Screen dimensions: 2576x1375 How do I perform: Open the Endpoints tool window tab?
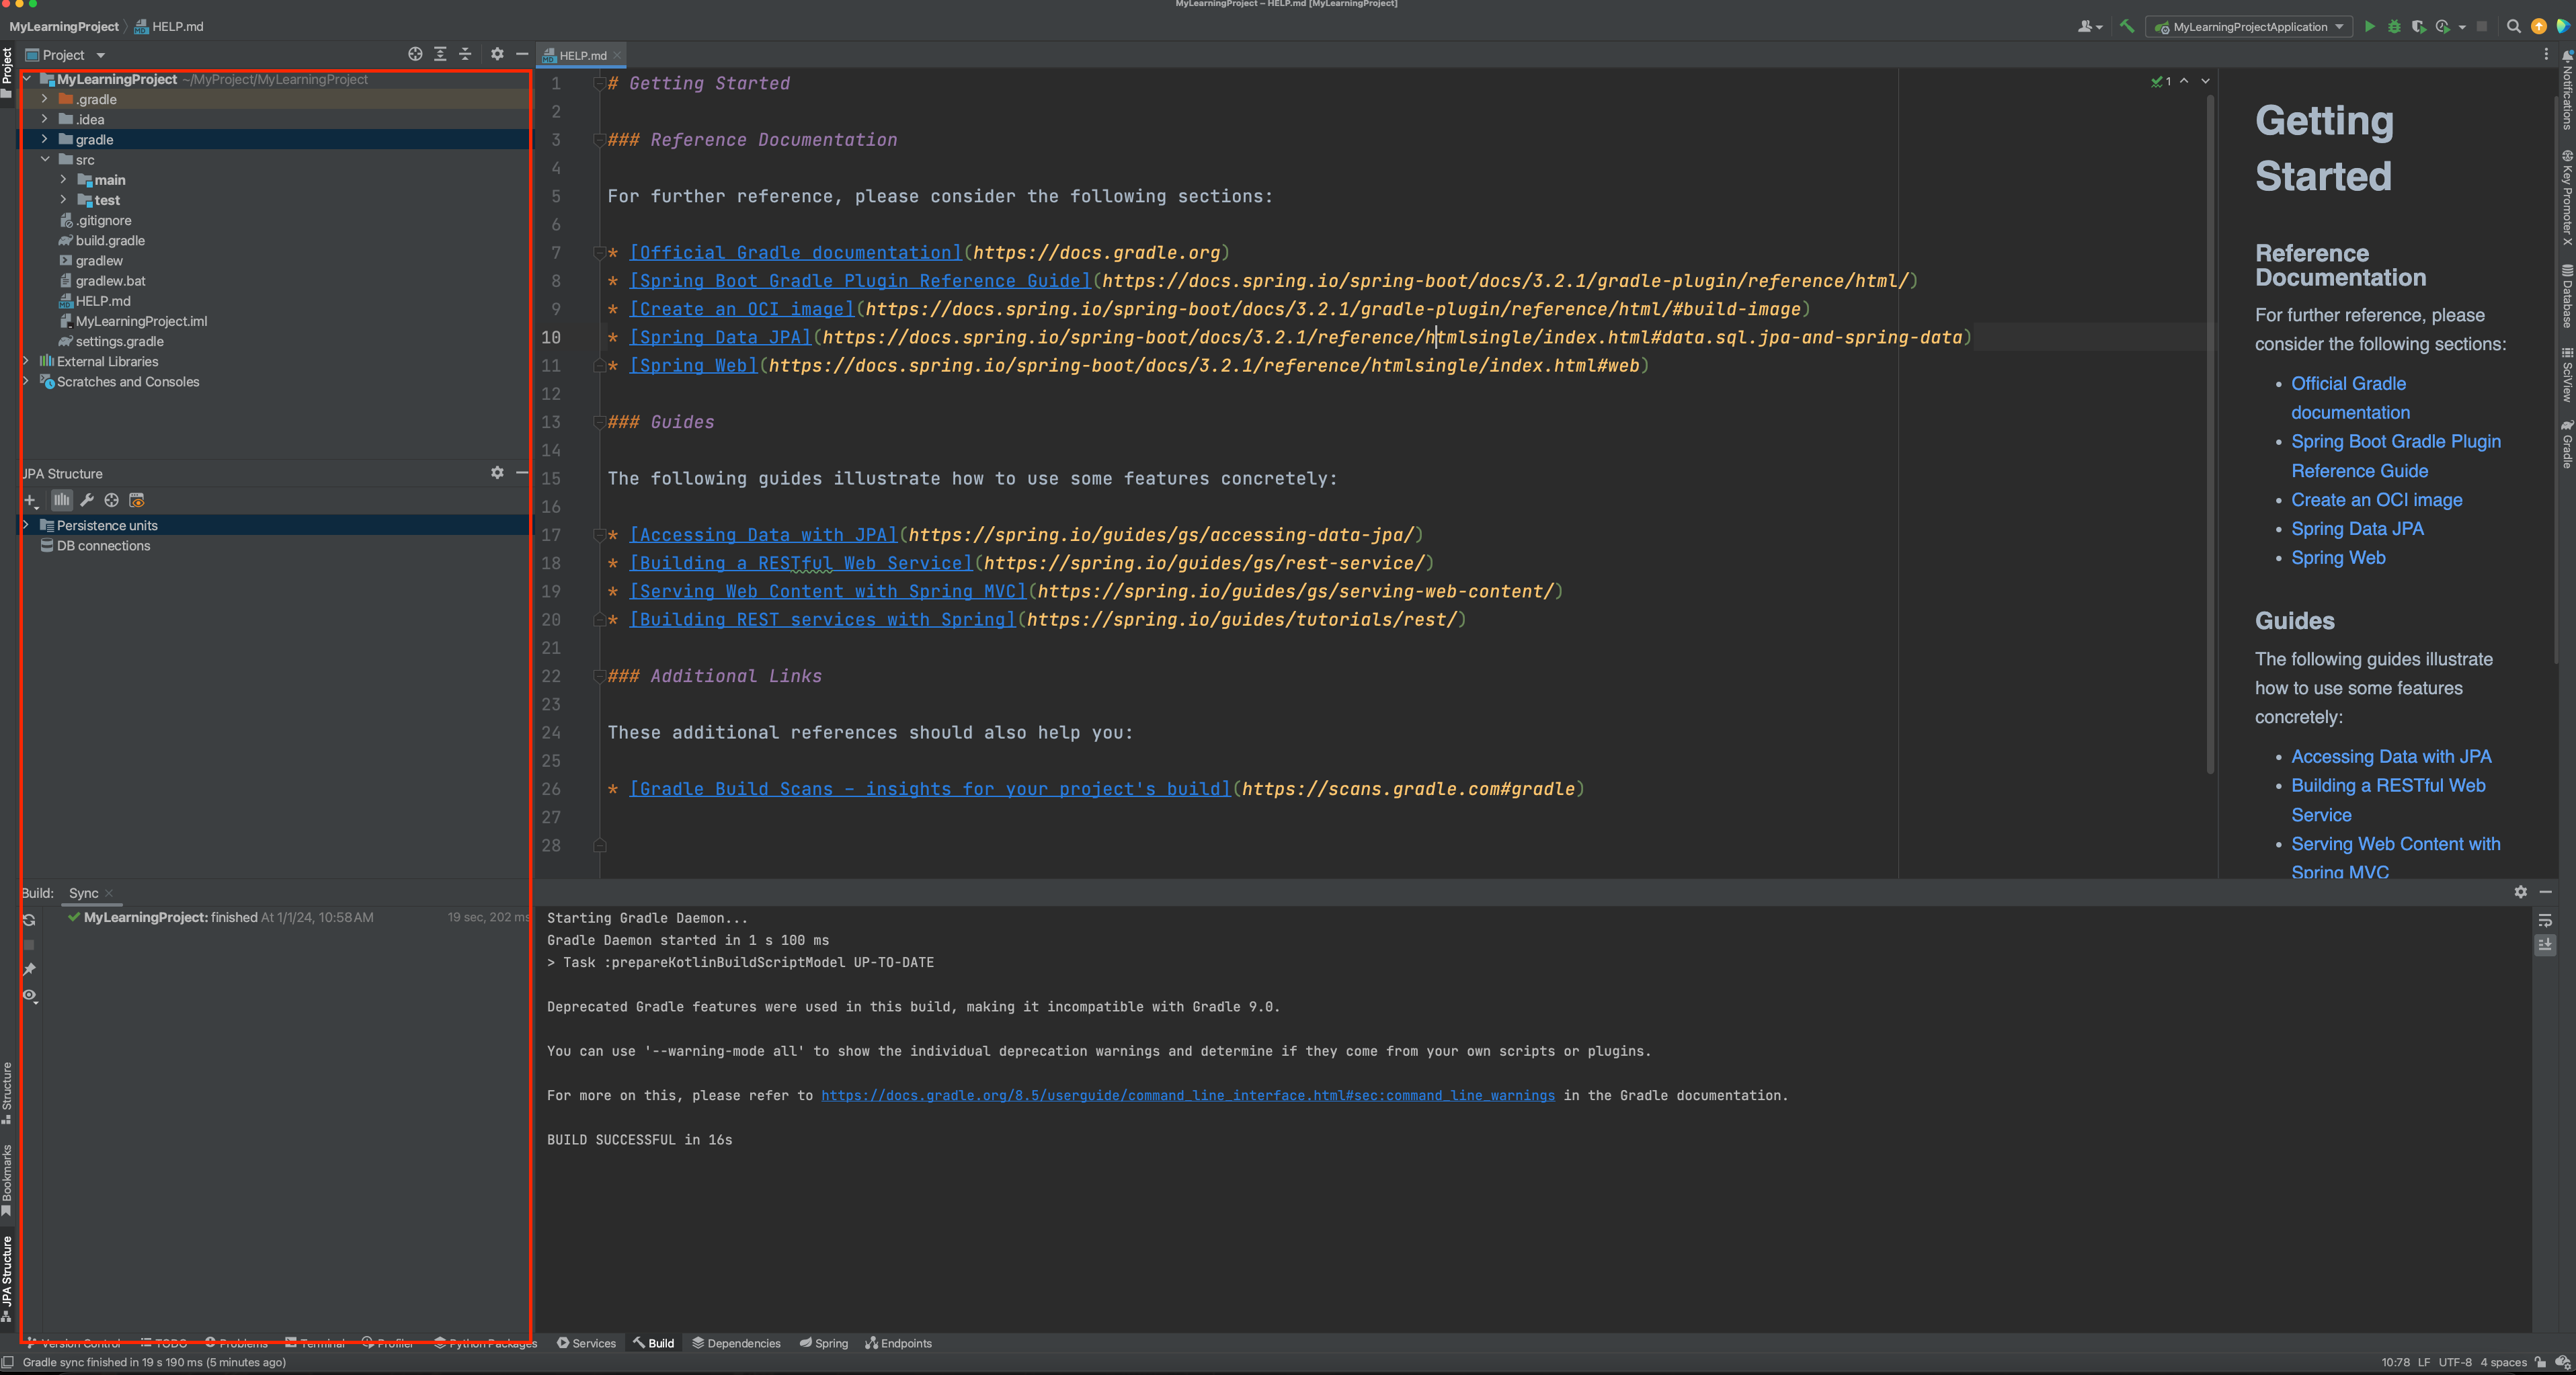(898, 1343)
